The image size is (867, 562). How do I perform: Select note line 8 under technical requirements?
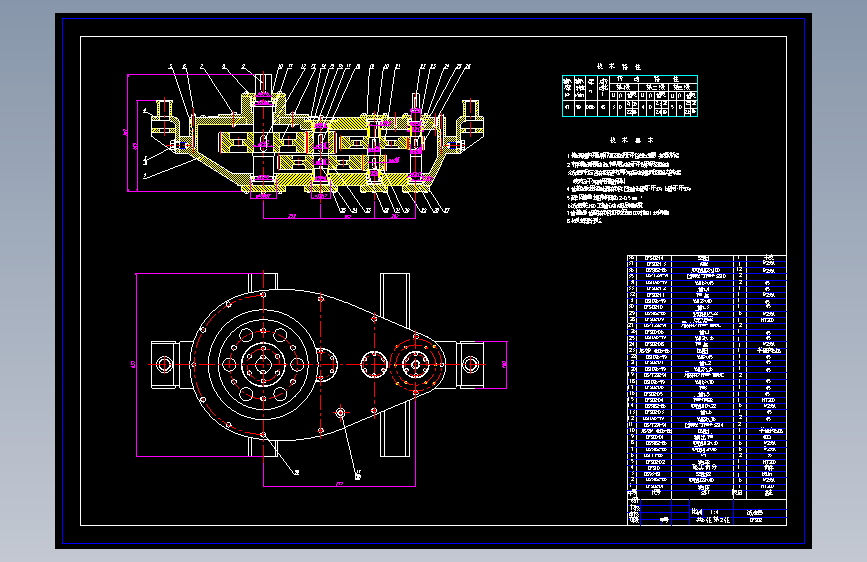[x=584, y=221]
